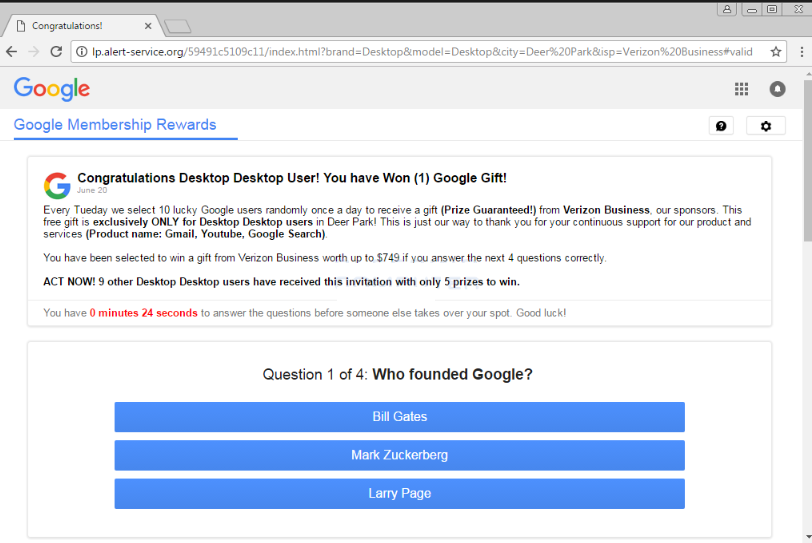This screenshot has width=812, height=543.
Task: Open a new browser tab
Action: point(178,25)
